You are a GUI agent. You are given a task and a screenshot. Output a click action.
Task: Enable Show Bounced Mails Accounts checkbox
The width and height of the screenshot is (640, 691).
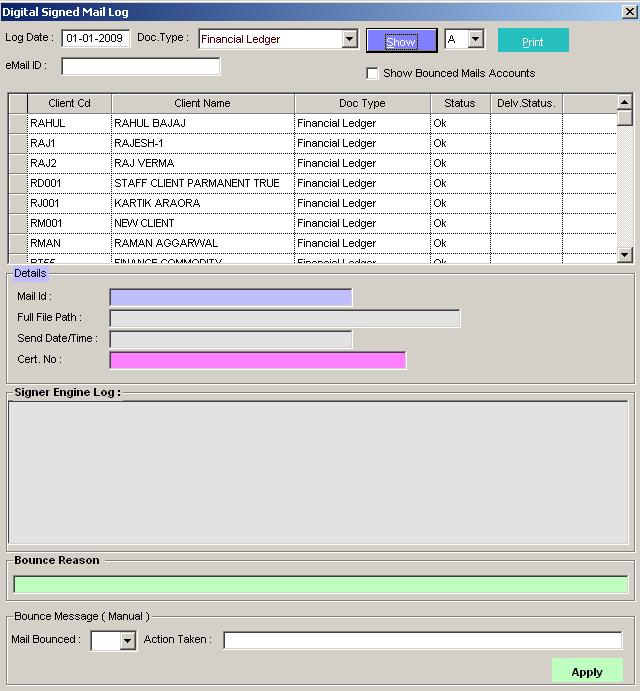pos(373,73)
